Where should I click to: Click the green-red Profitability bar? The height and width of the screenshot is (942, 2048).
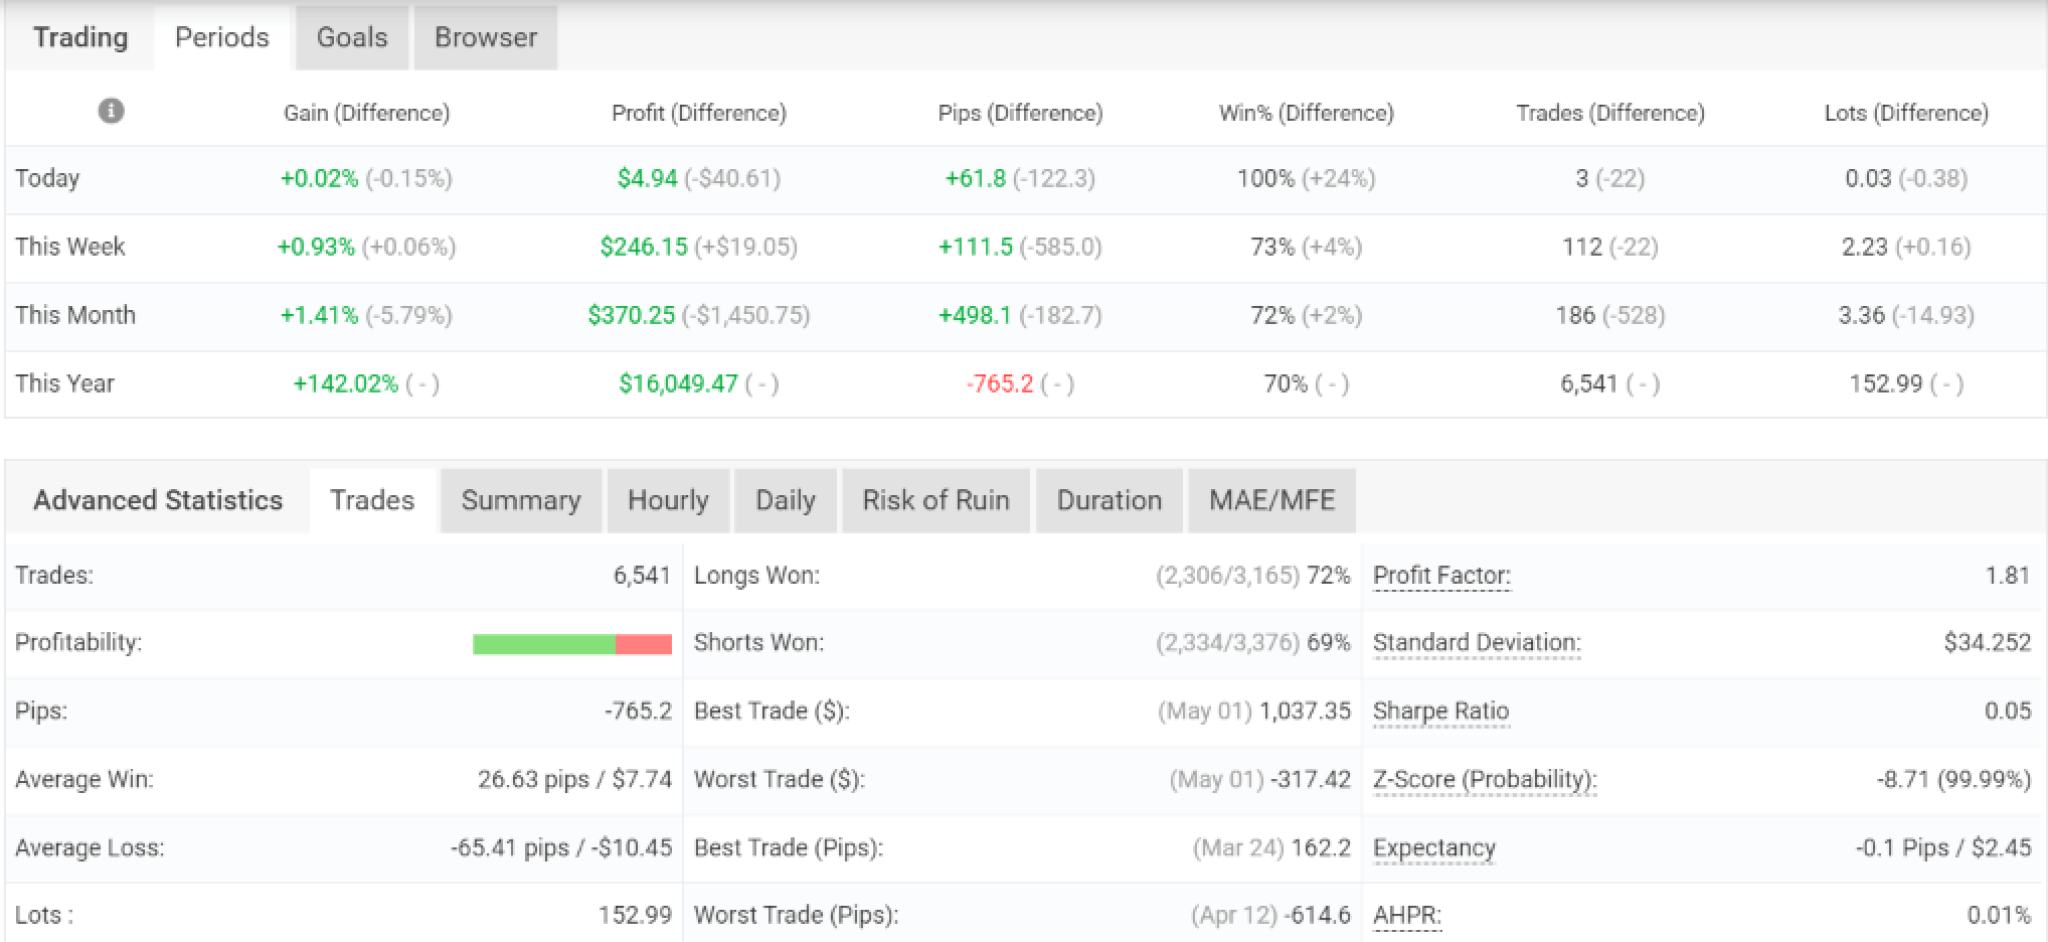[x=572, y=644]
